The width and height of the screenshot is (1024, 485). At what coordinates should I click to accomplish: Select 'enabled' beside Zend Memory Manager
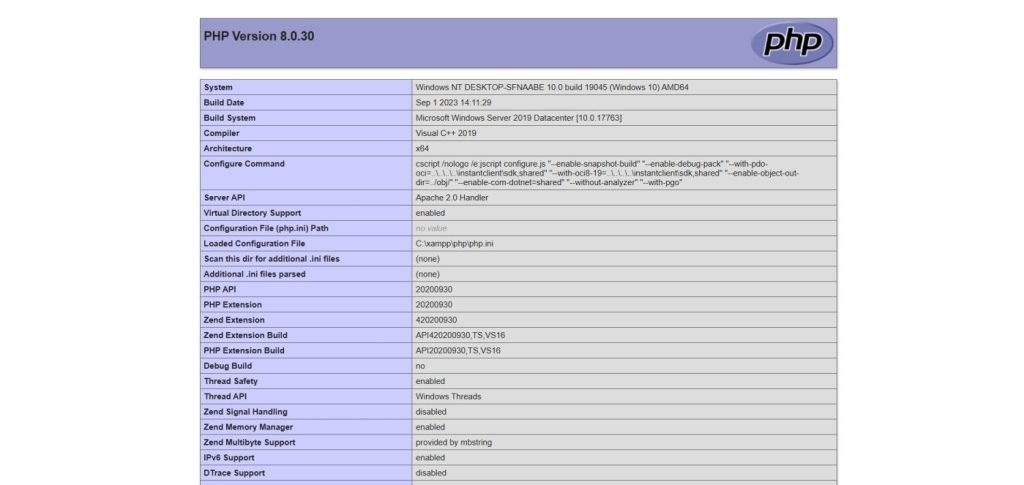point(430,428)
